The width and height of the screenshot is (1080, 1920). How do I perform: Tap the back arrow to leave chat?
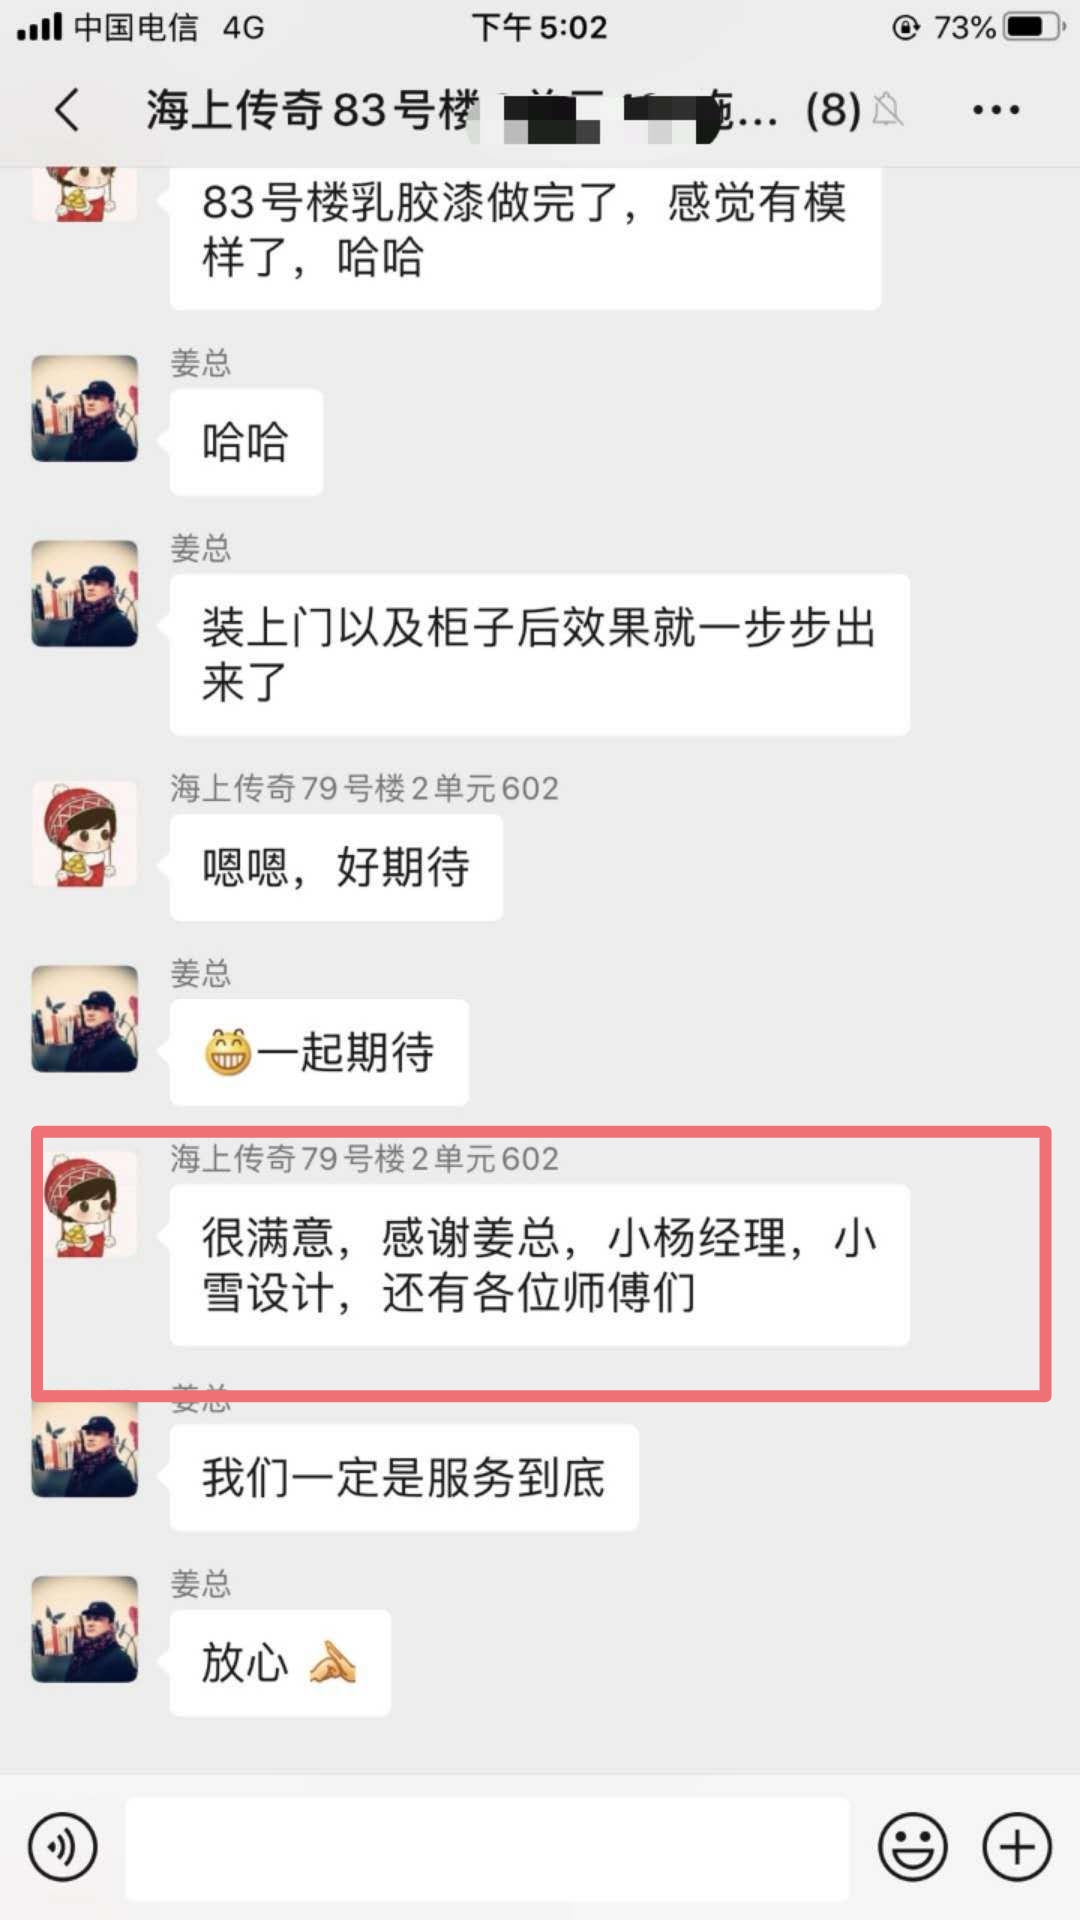point(67,110)
